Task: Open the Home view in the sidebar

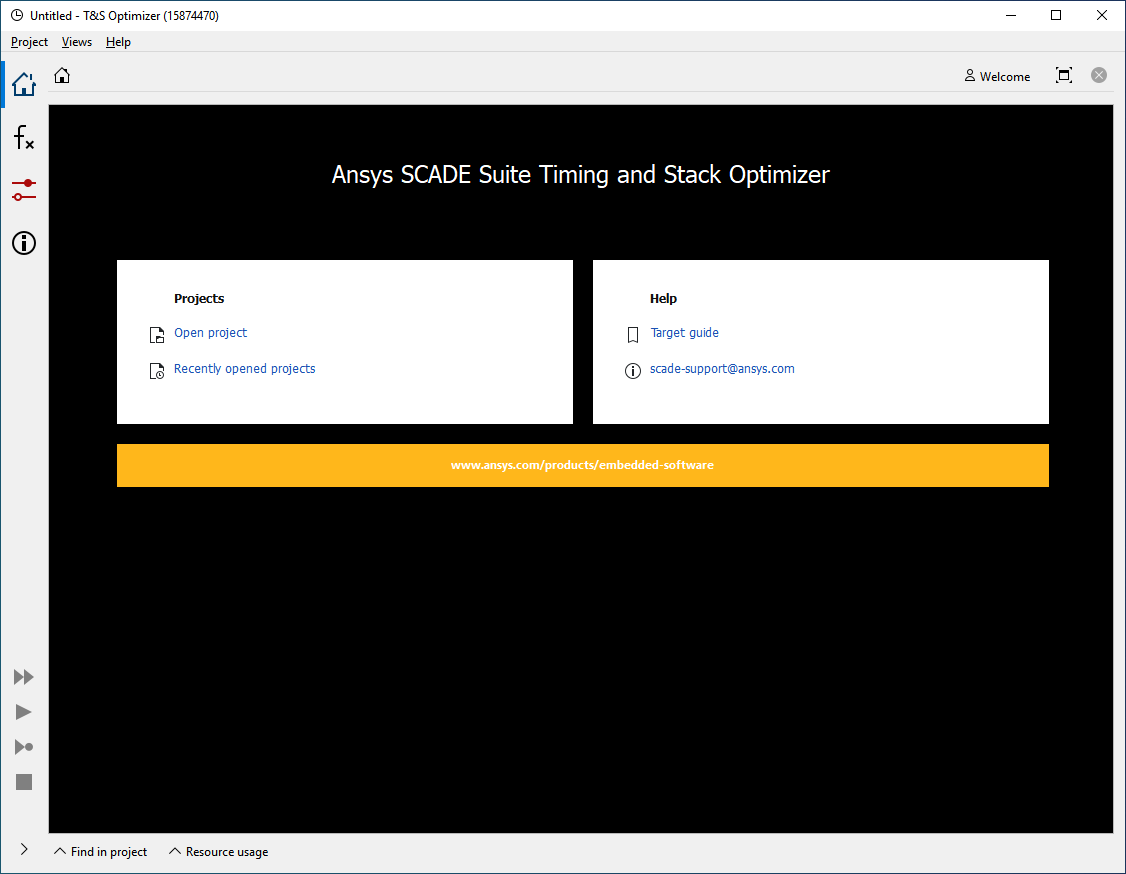Action: pyautogui.click(x=24, y=84)
